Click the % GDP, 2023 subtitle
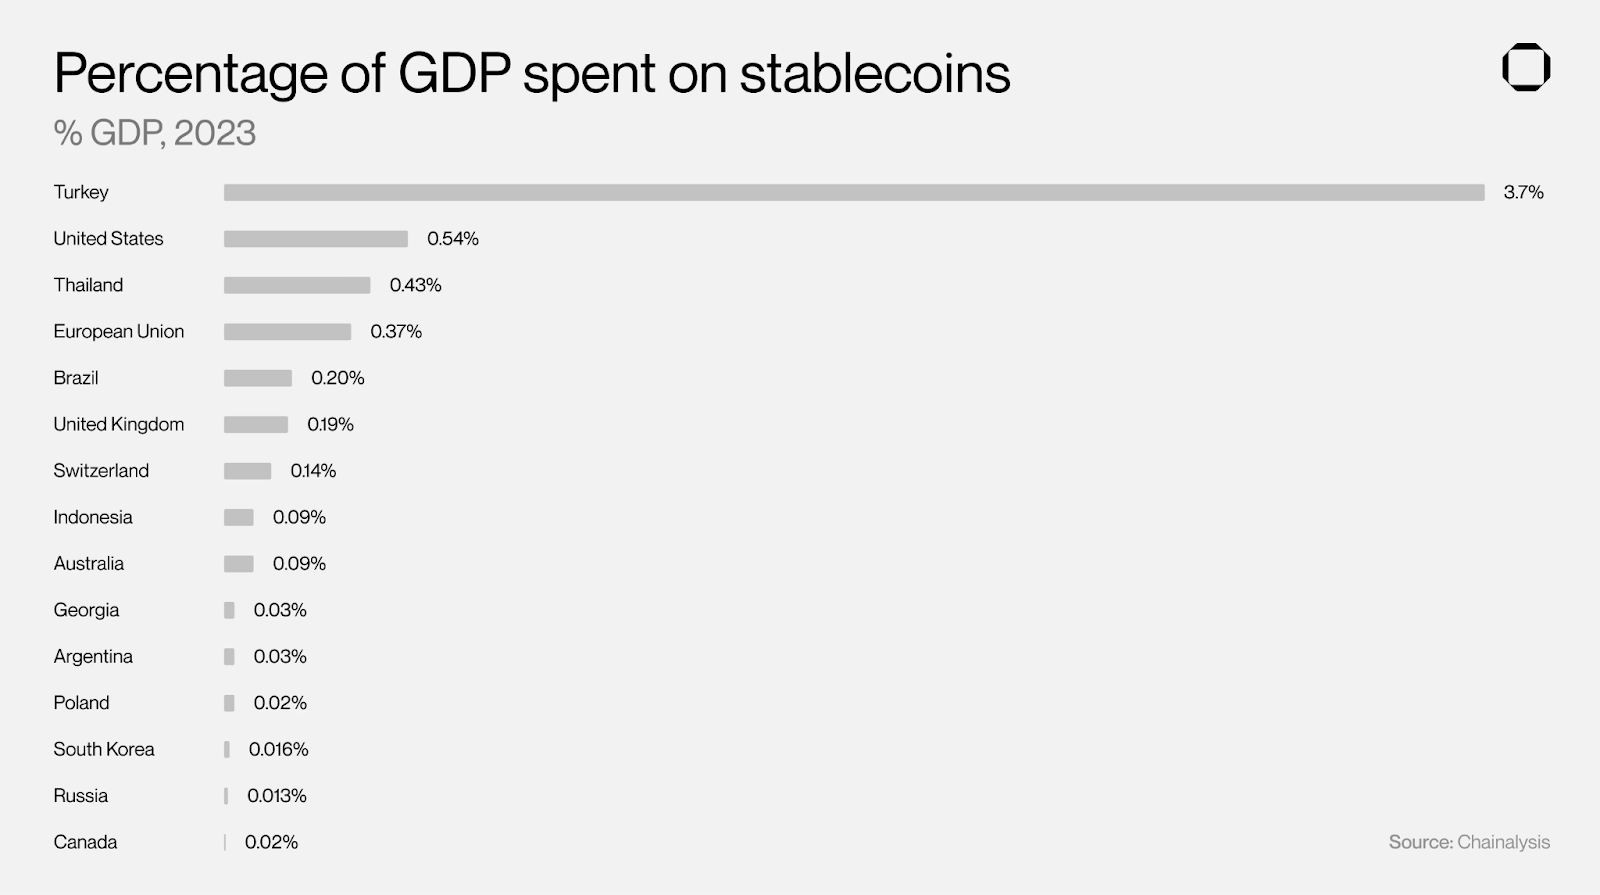The width and height of the screenshot is (1600, 895). 155,133
